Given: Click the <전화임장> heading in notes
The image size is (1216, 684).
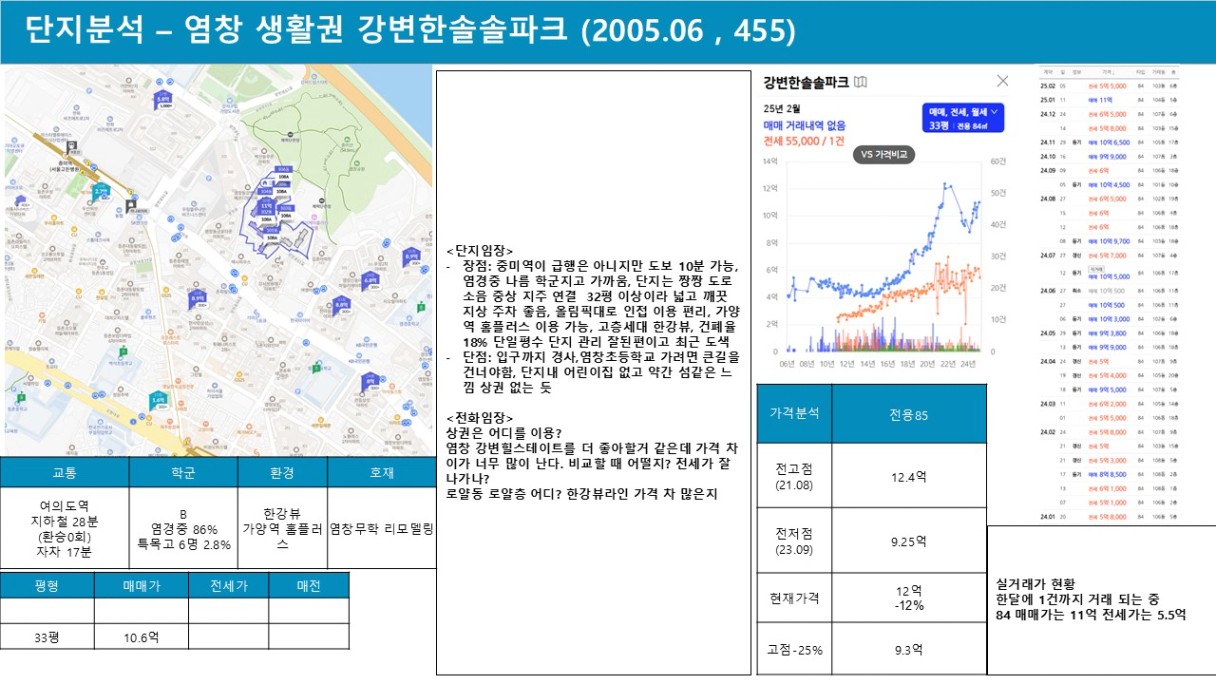Looking at the screenshot, I should tap(480, 417).
